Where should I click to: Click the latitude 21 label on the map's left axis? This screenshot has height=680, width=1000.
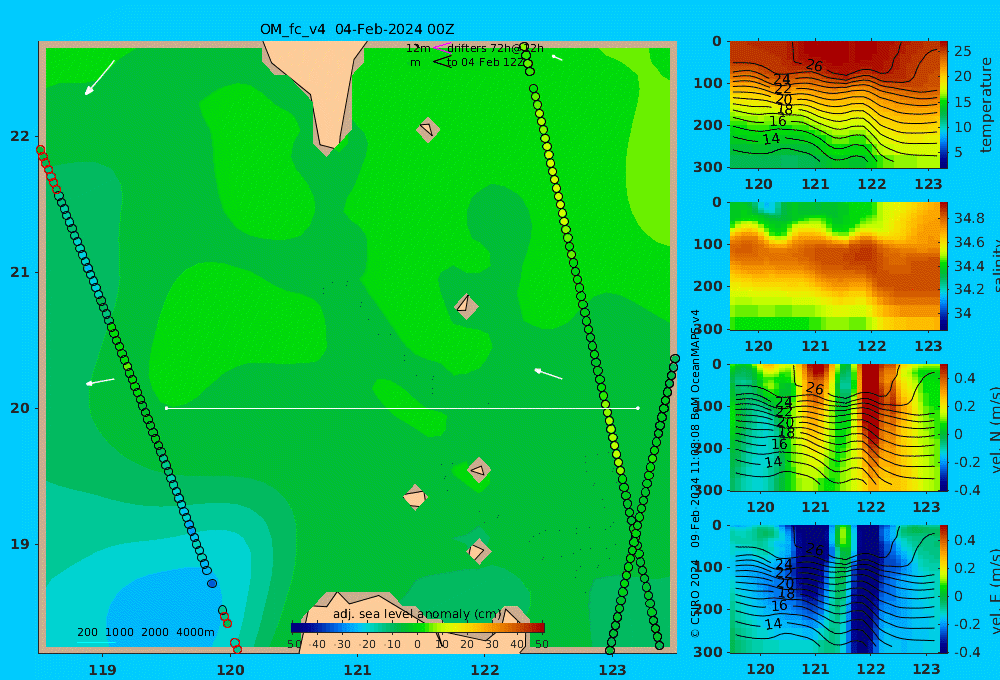pos(20,272)
